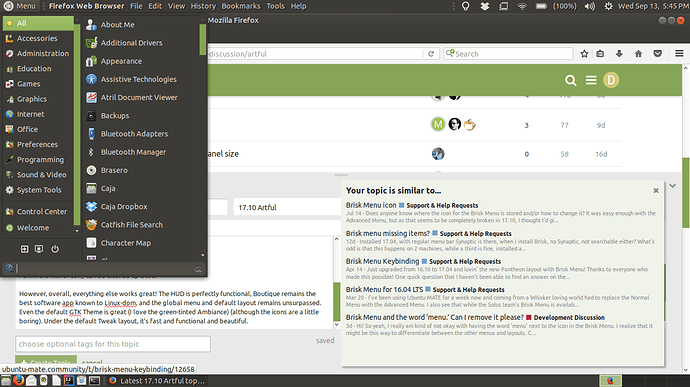Click the optional tags input field
The width and height of the screenshot is (690, 387).
pos(113,344)
